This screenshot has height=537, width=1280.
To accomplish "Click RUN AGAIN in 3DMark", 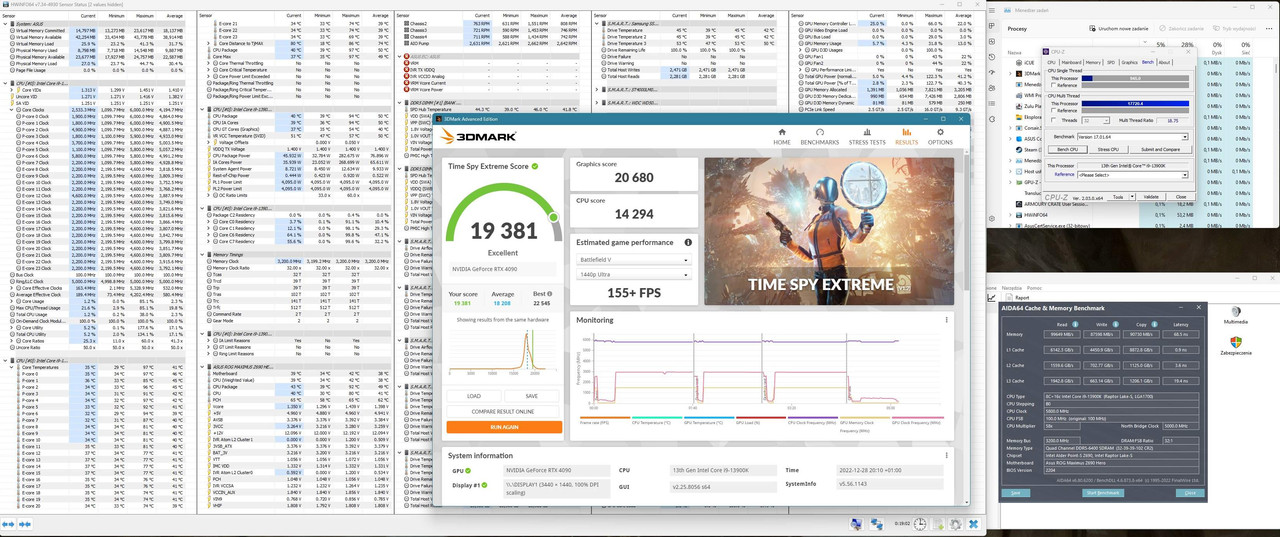I will tap(504, 427).
